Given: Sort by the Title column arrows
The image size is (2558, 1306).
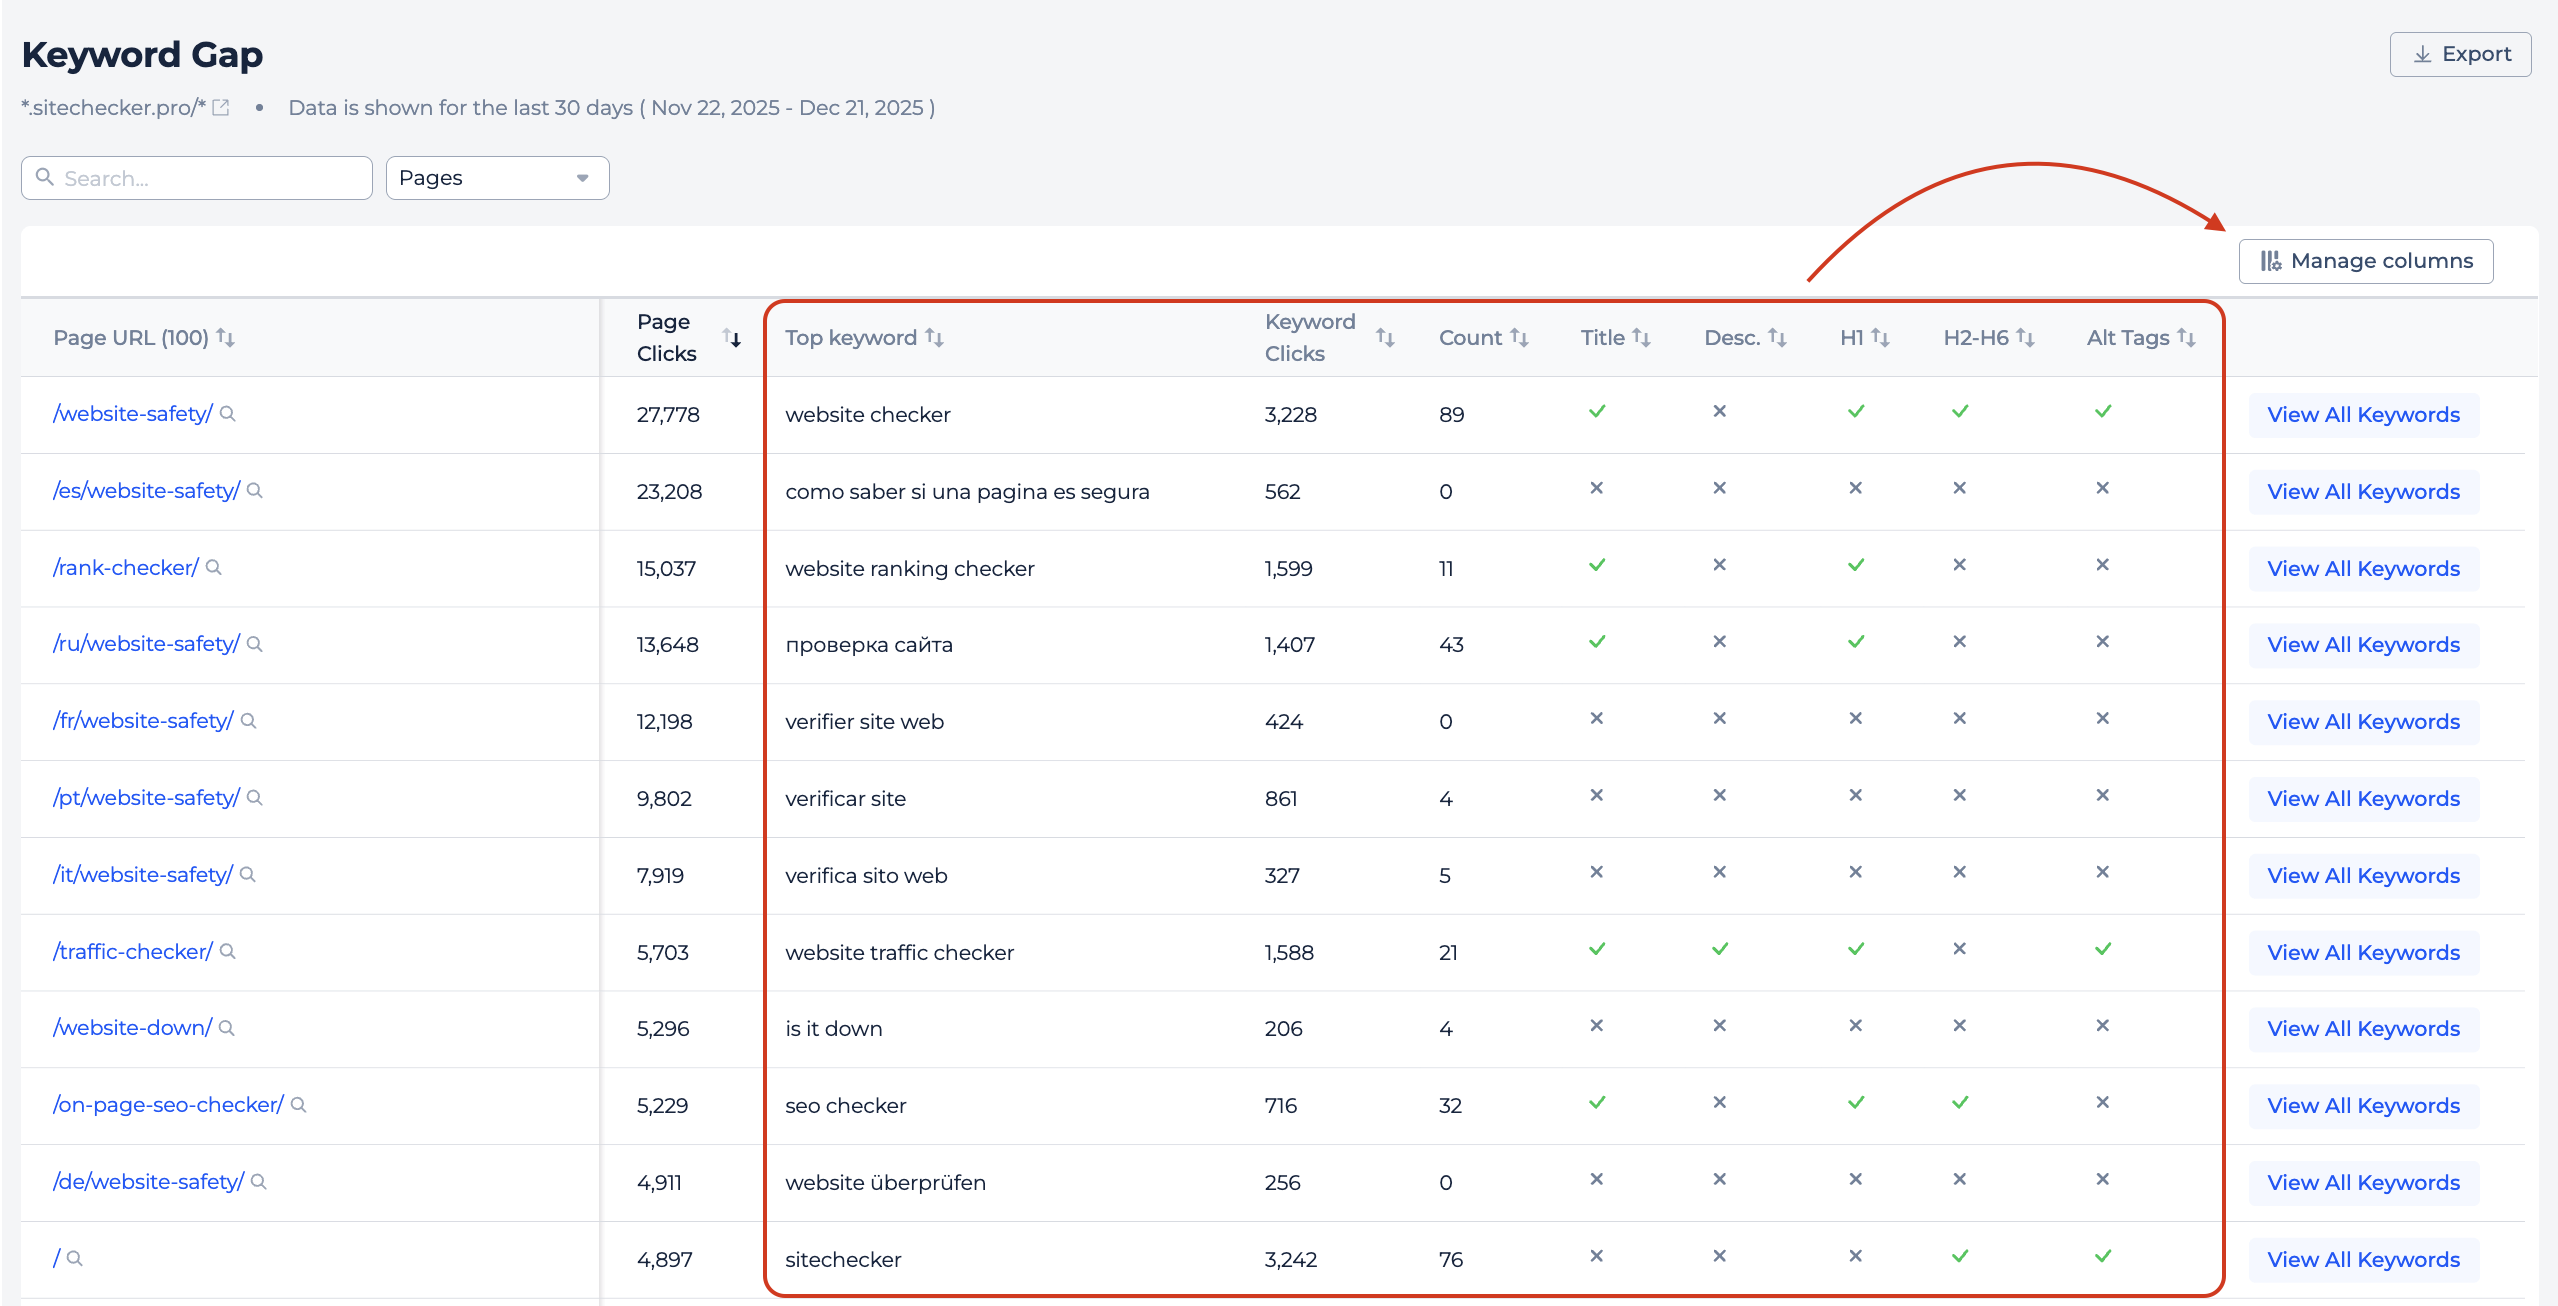Looking at the screenshot, I should pyautogui.click(x=1641, y=338).
